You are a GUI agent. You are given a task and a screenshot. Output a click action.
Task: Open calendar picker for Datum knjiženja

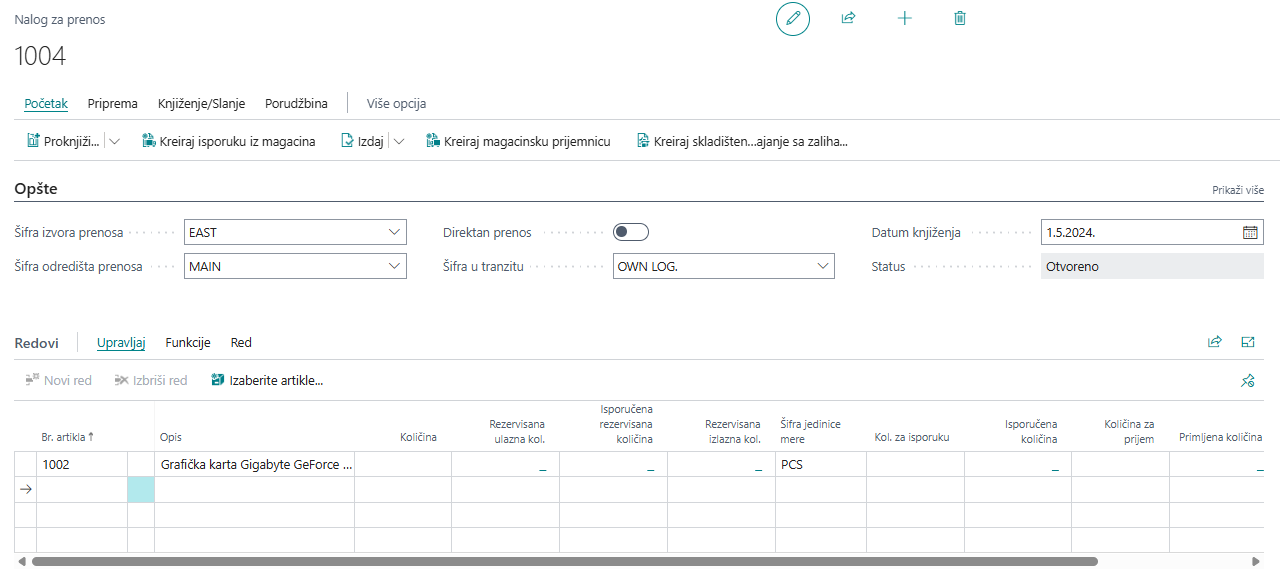[x=1250, y=232]
